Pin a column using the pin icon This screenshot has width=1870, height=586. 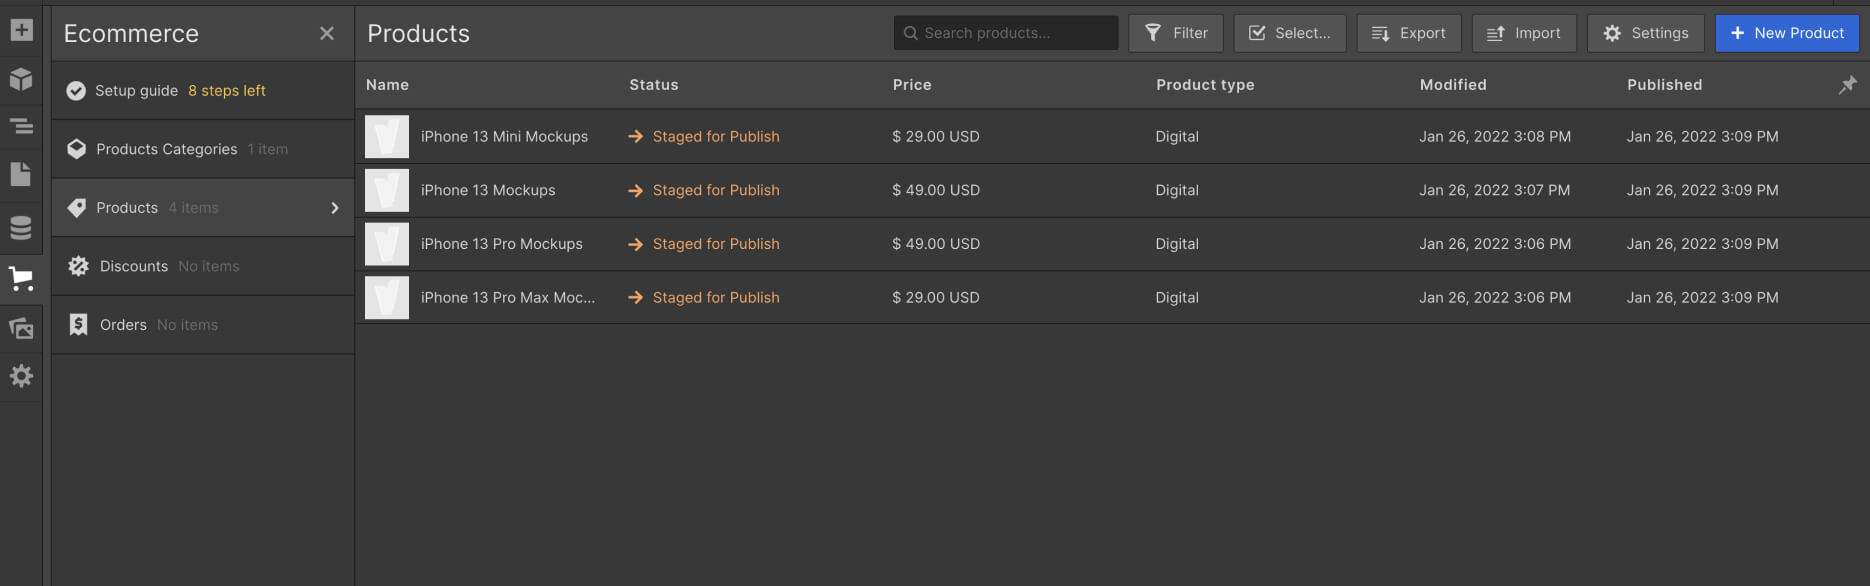1848,85
